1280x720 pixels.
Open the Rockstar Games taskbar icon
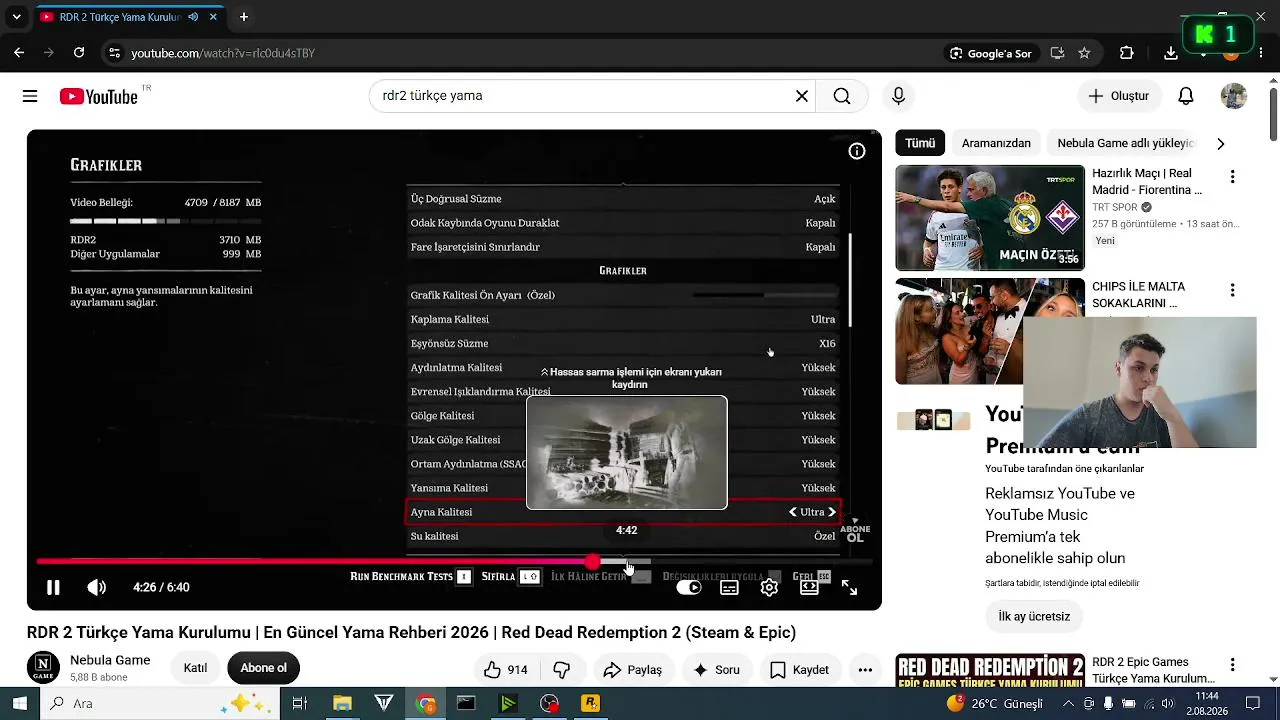pyautogui.click(x=590, y=704)
